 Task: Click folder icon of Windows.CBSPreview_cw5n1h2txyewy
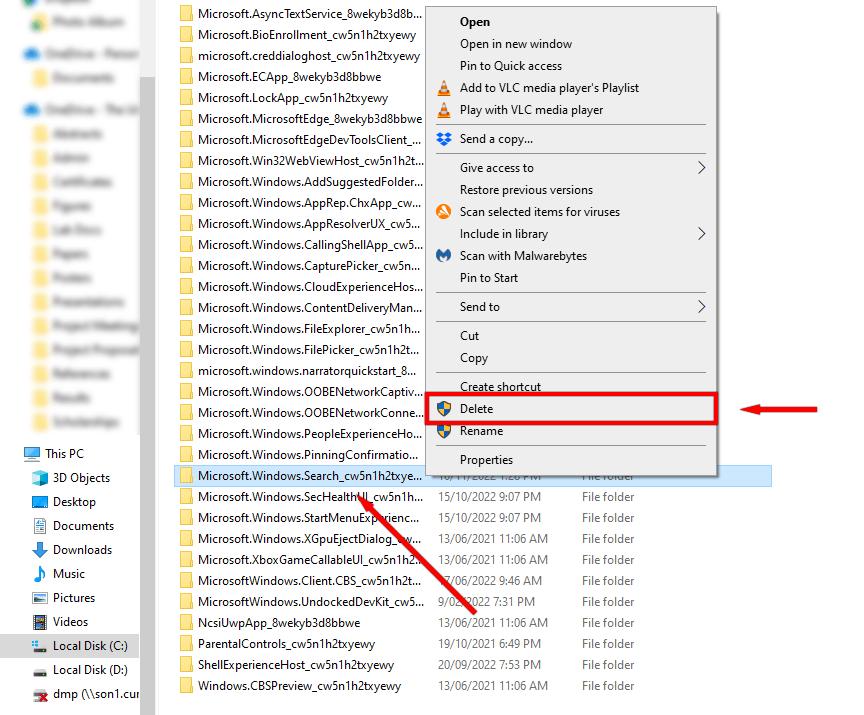tap(186, 686)
